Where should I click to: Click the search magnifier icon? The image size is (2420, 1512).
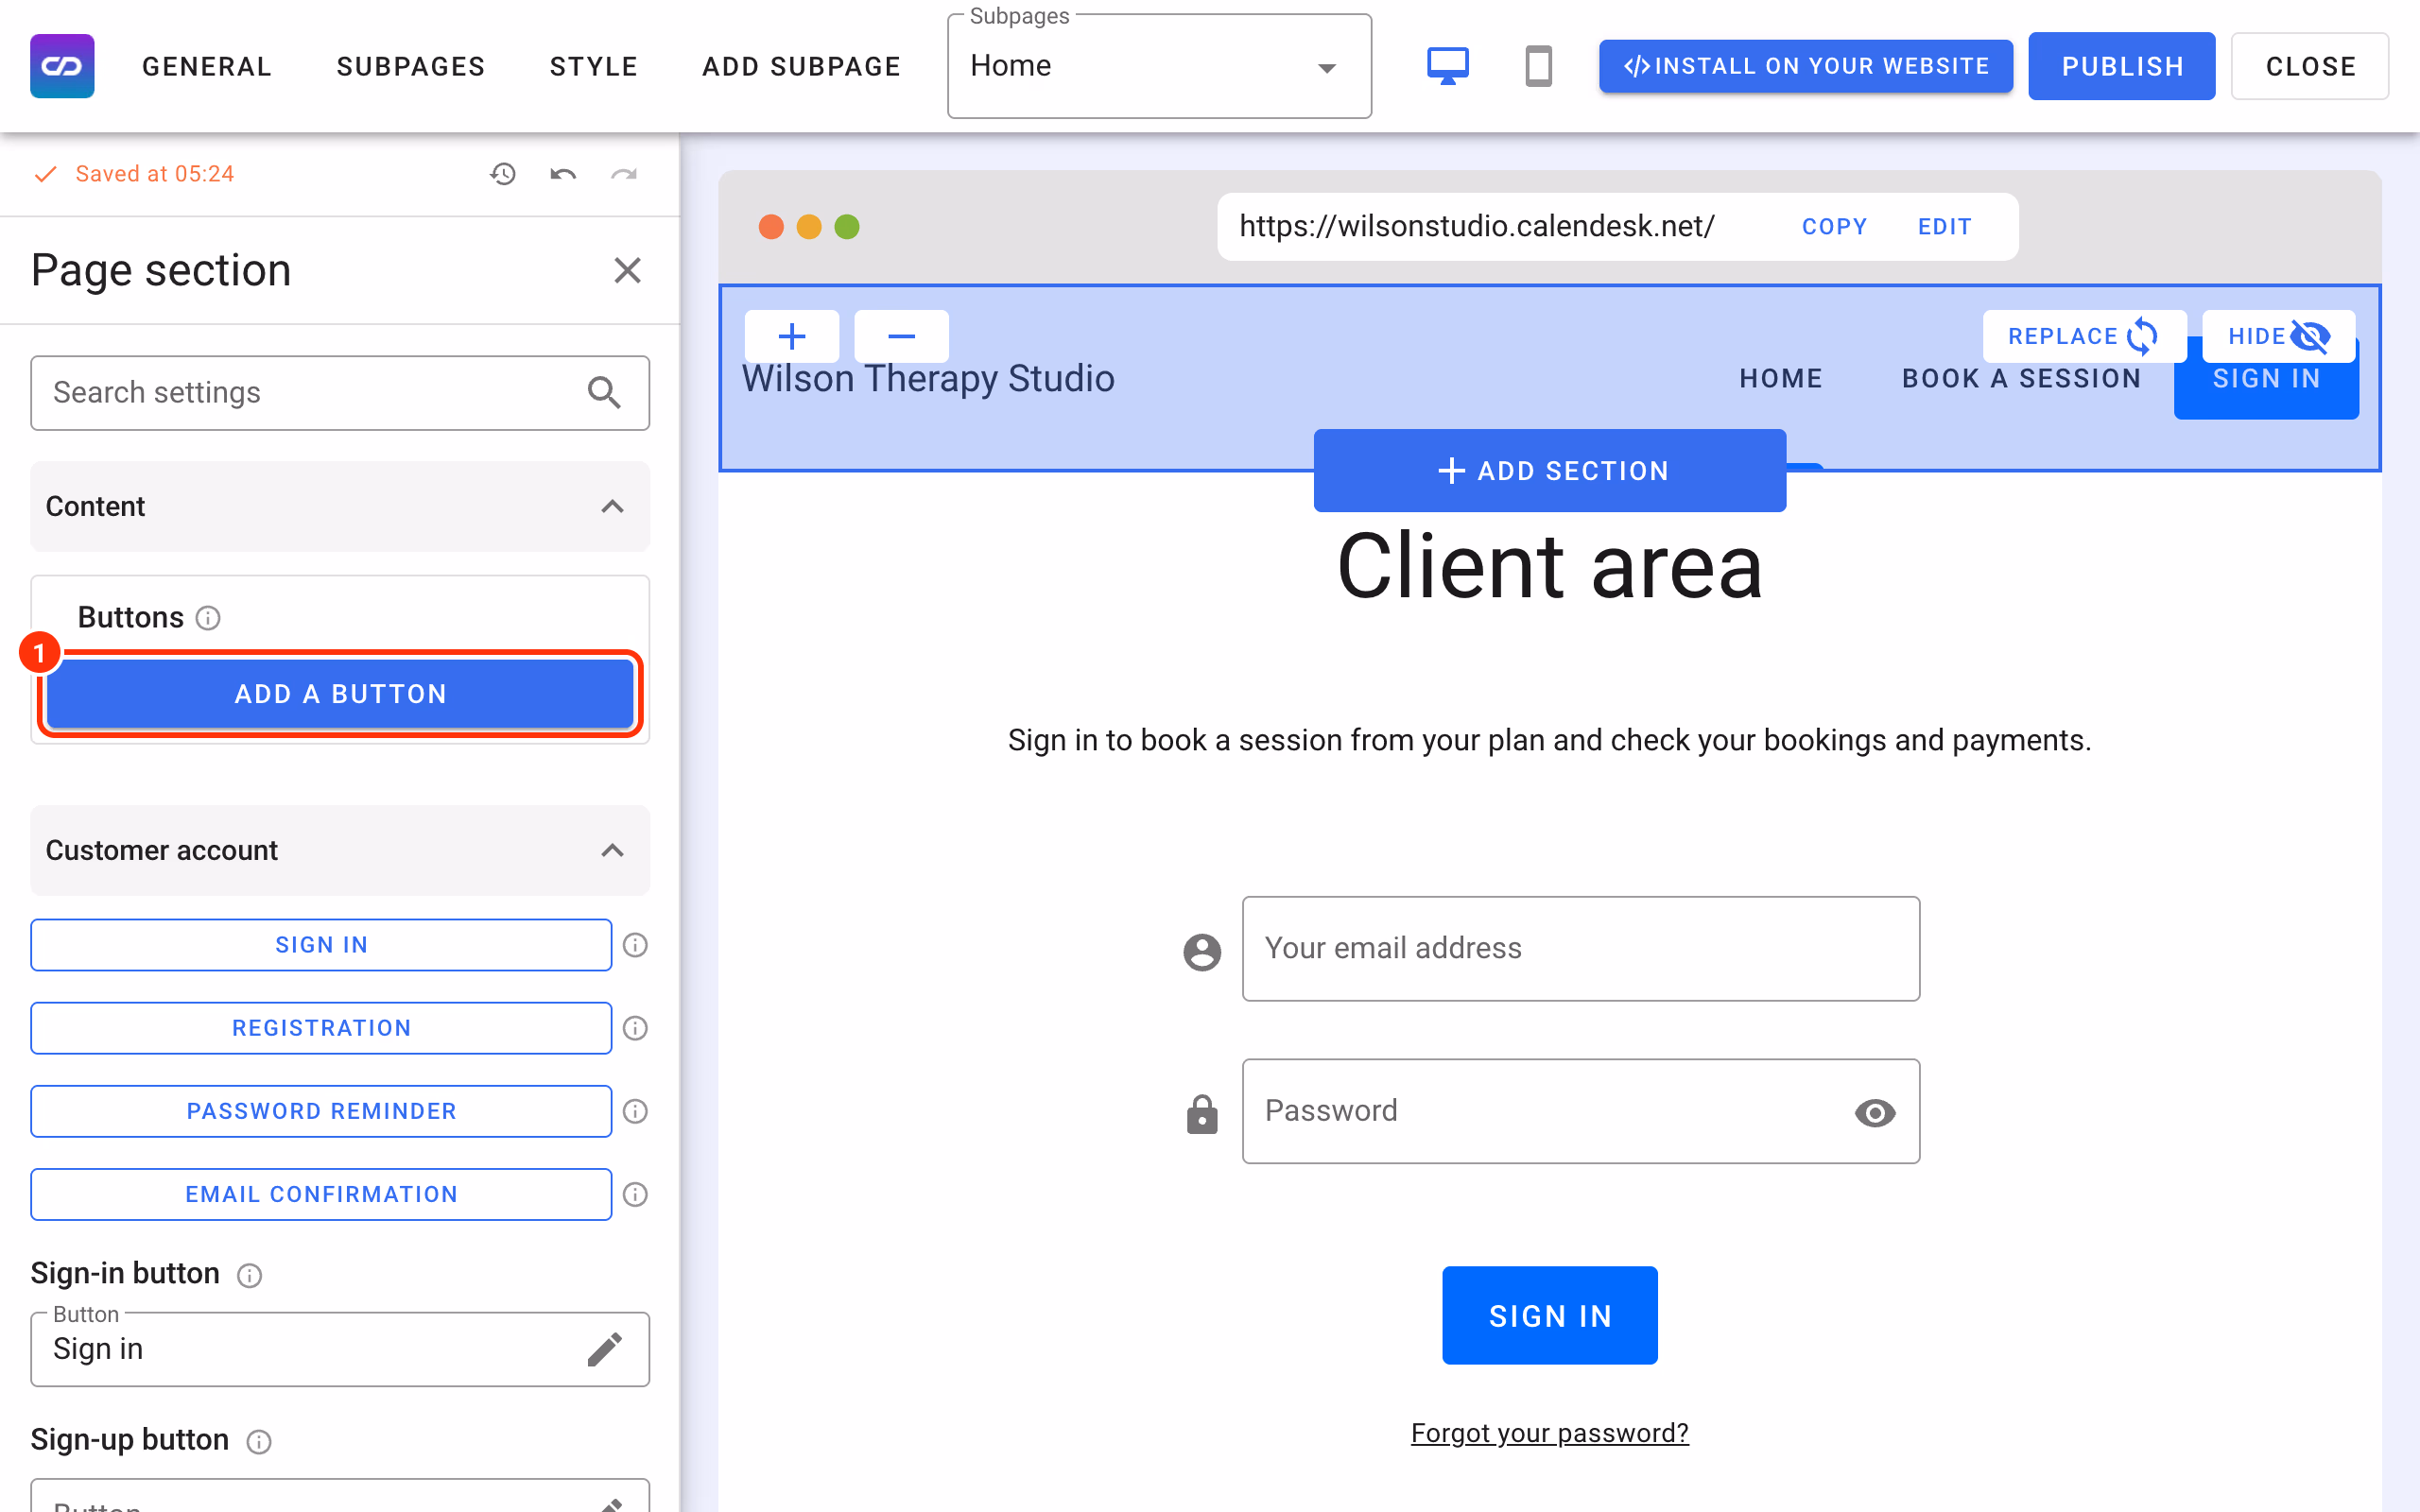coord(604,393)
